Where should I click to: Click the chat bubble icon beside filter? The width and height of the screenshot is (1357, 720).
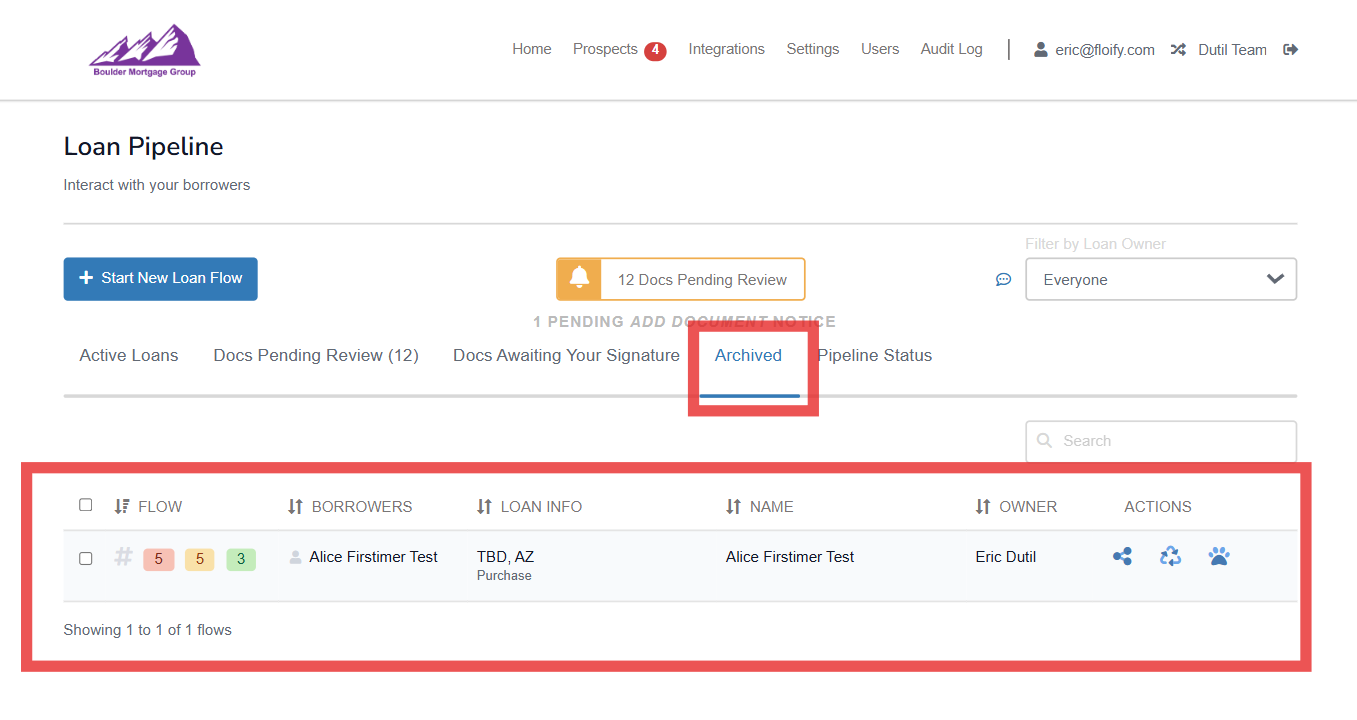tap(1003, 280)
